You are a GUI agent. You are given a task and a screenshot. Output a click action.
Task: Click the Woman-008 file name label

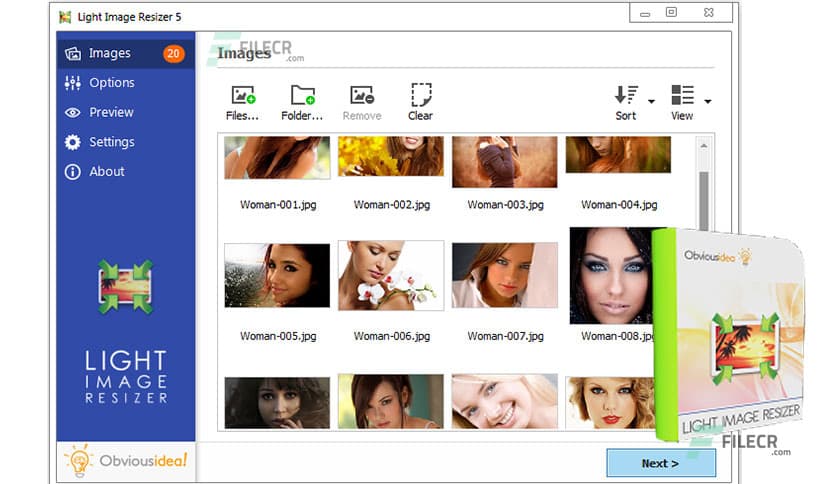[x=617, y=336]
